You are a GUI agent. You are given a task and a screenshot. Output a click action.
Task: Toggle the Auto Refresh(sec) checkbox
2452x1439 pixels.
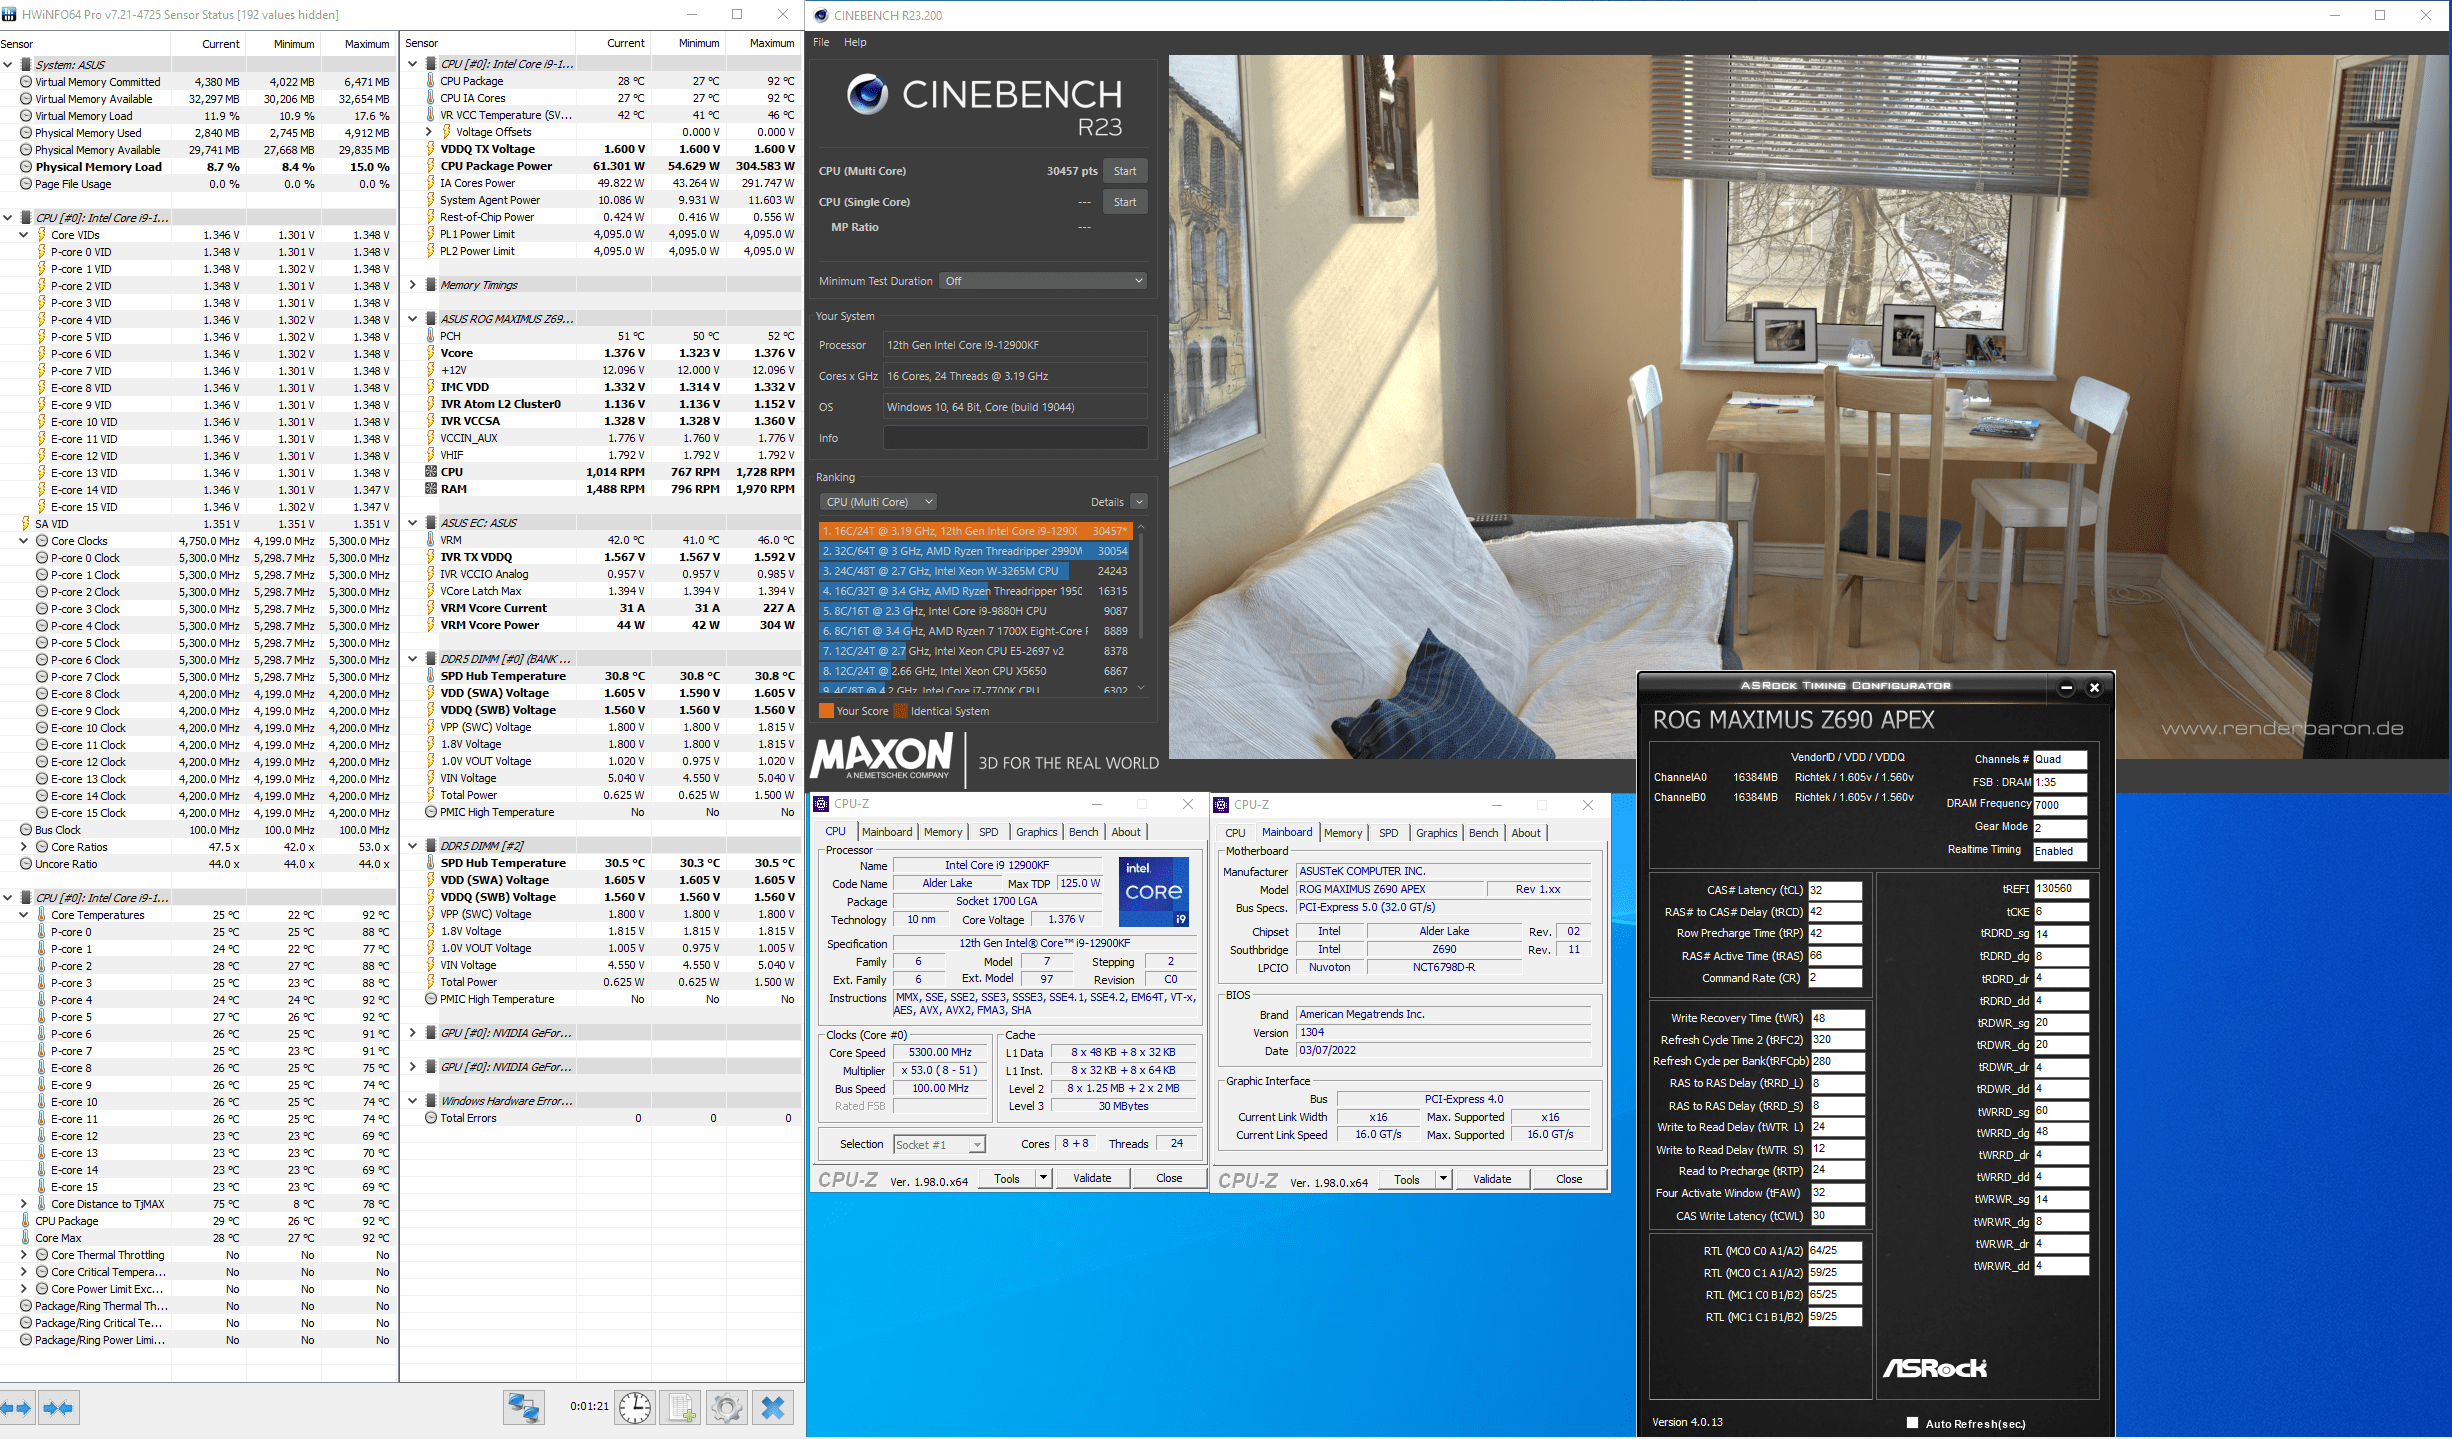point(1912,1422)
